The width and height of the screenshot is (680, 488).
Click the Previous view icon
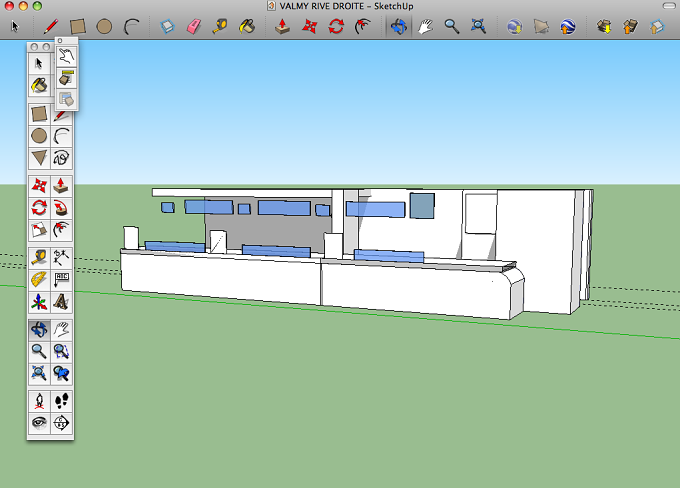[61, 373]
